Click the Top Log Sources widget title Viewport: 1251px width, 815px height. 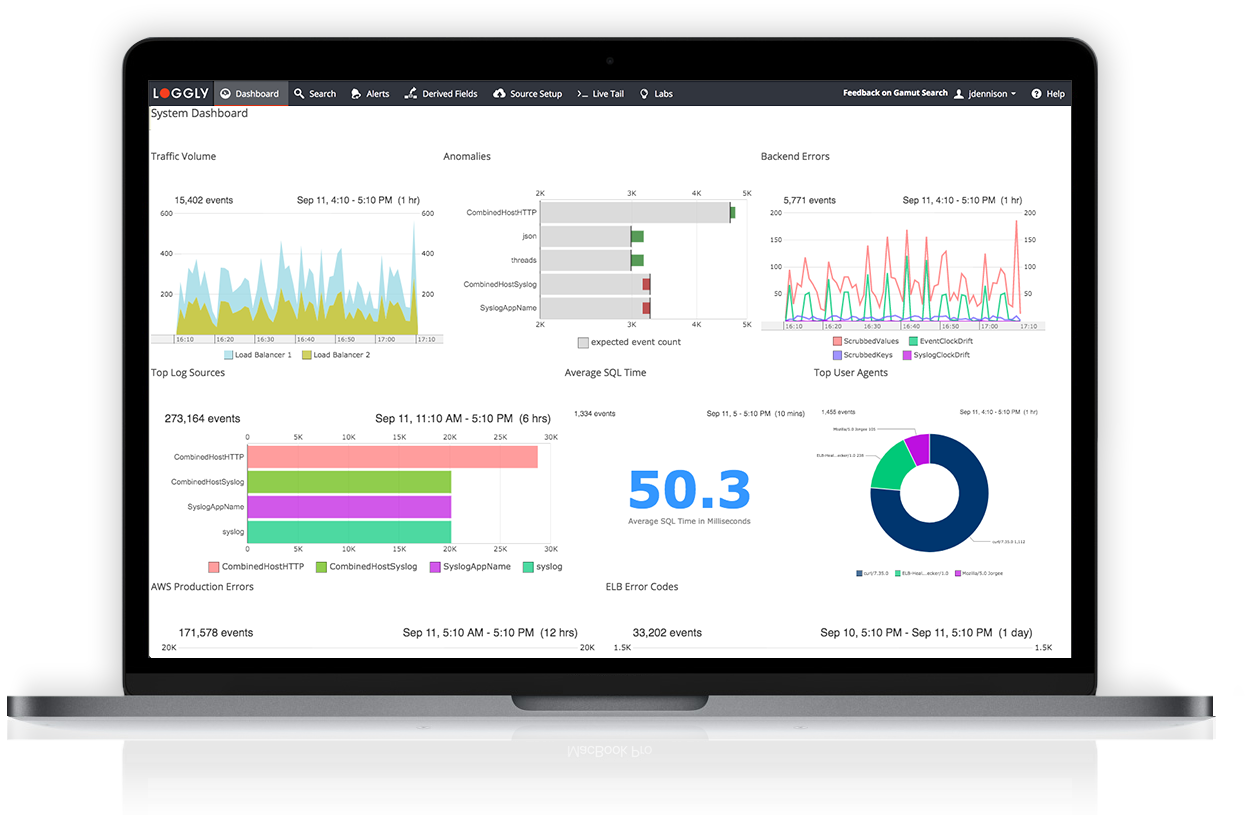pos(188,372)
